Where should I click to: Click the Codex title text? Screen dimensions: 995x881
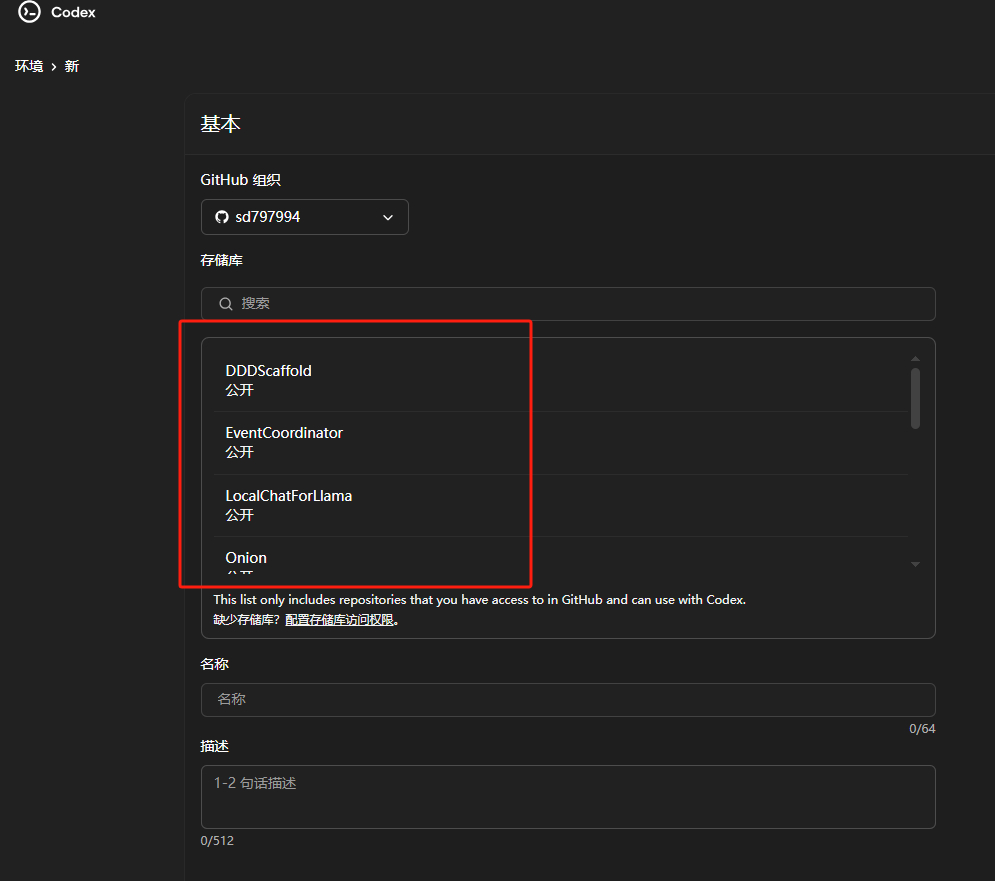73,13
